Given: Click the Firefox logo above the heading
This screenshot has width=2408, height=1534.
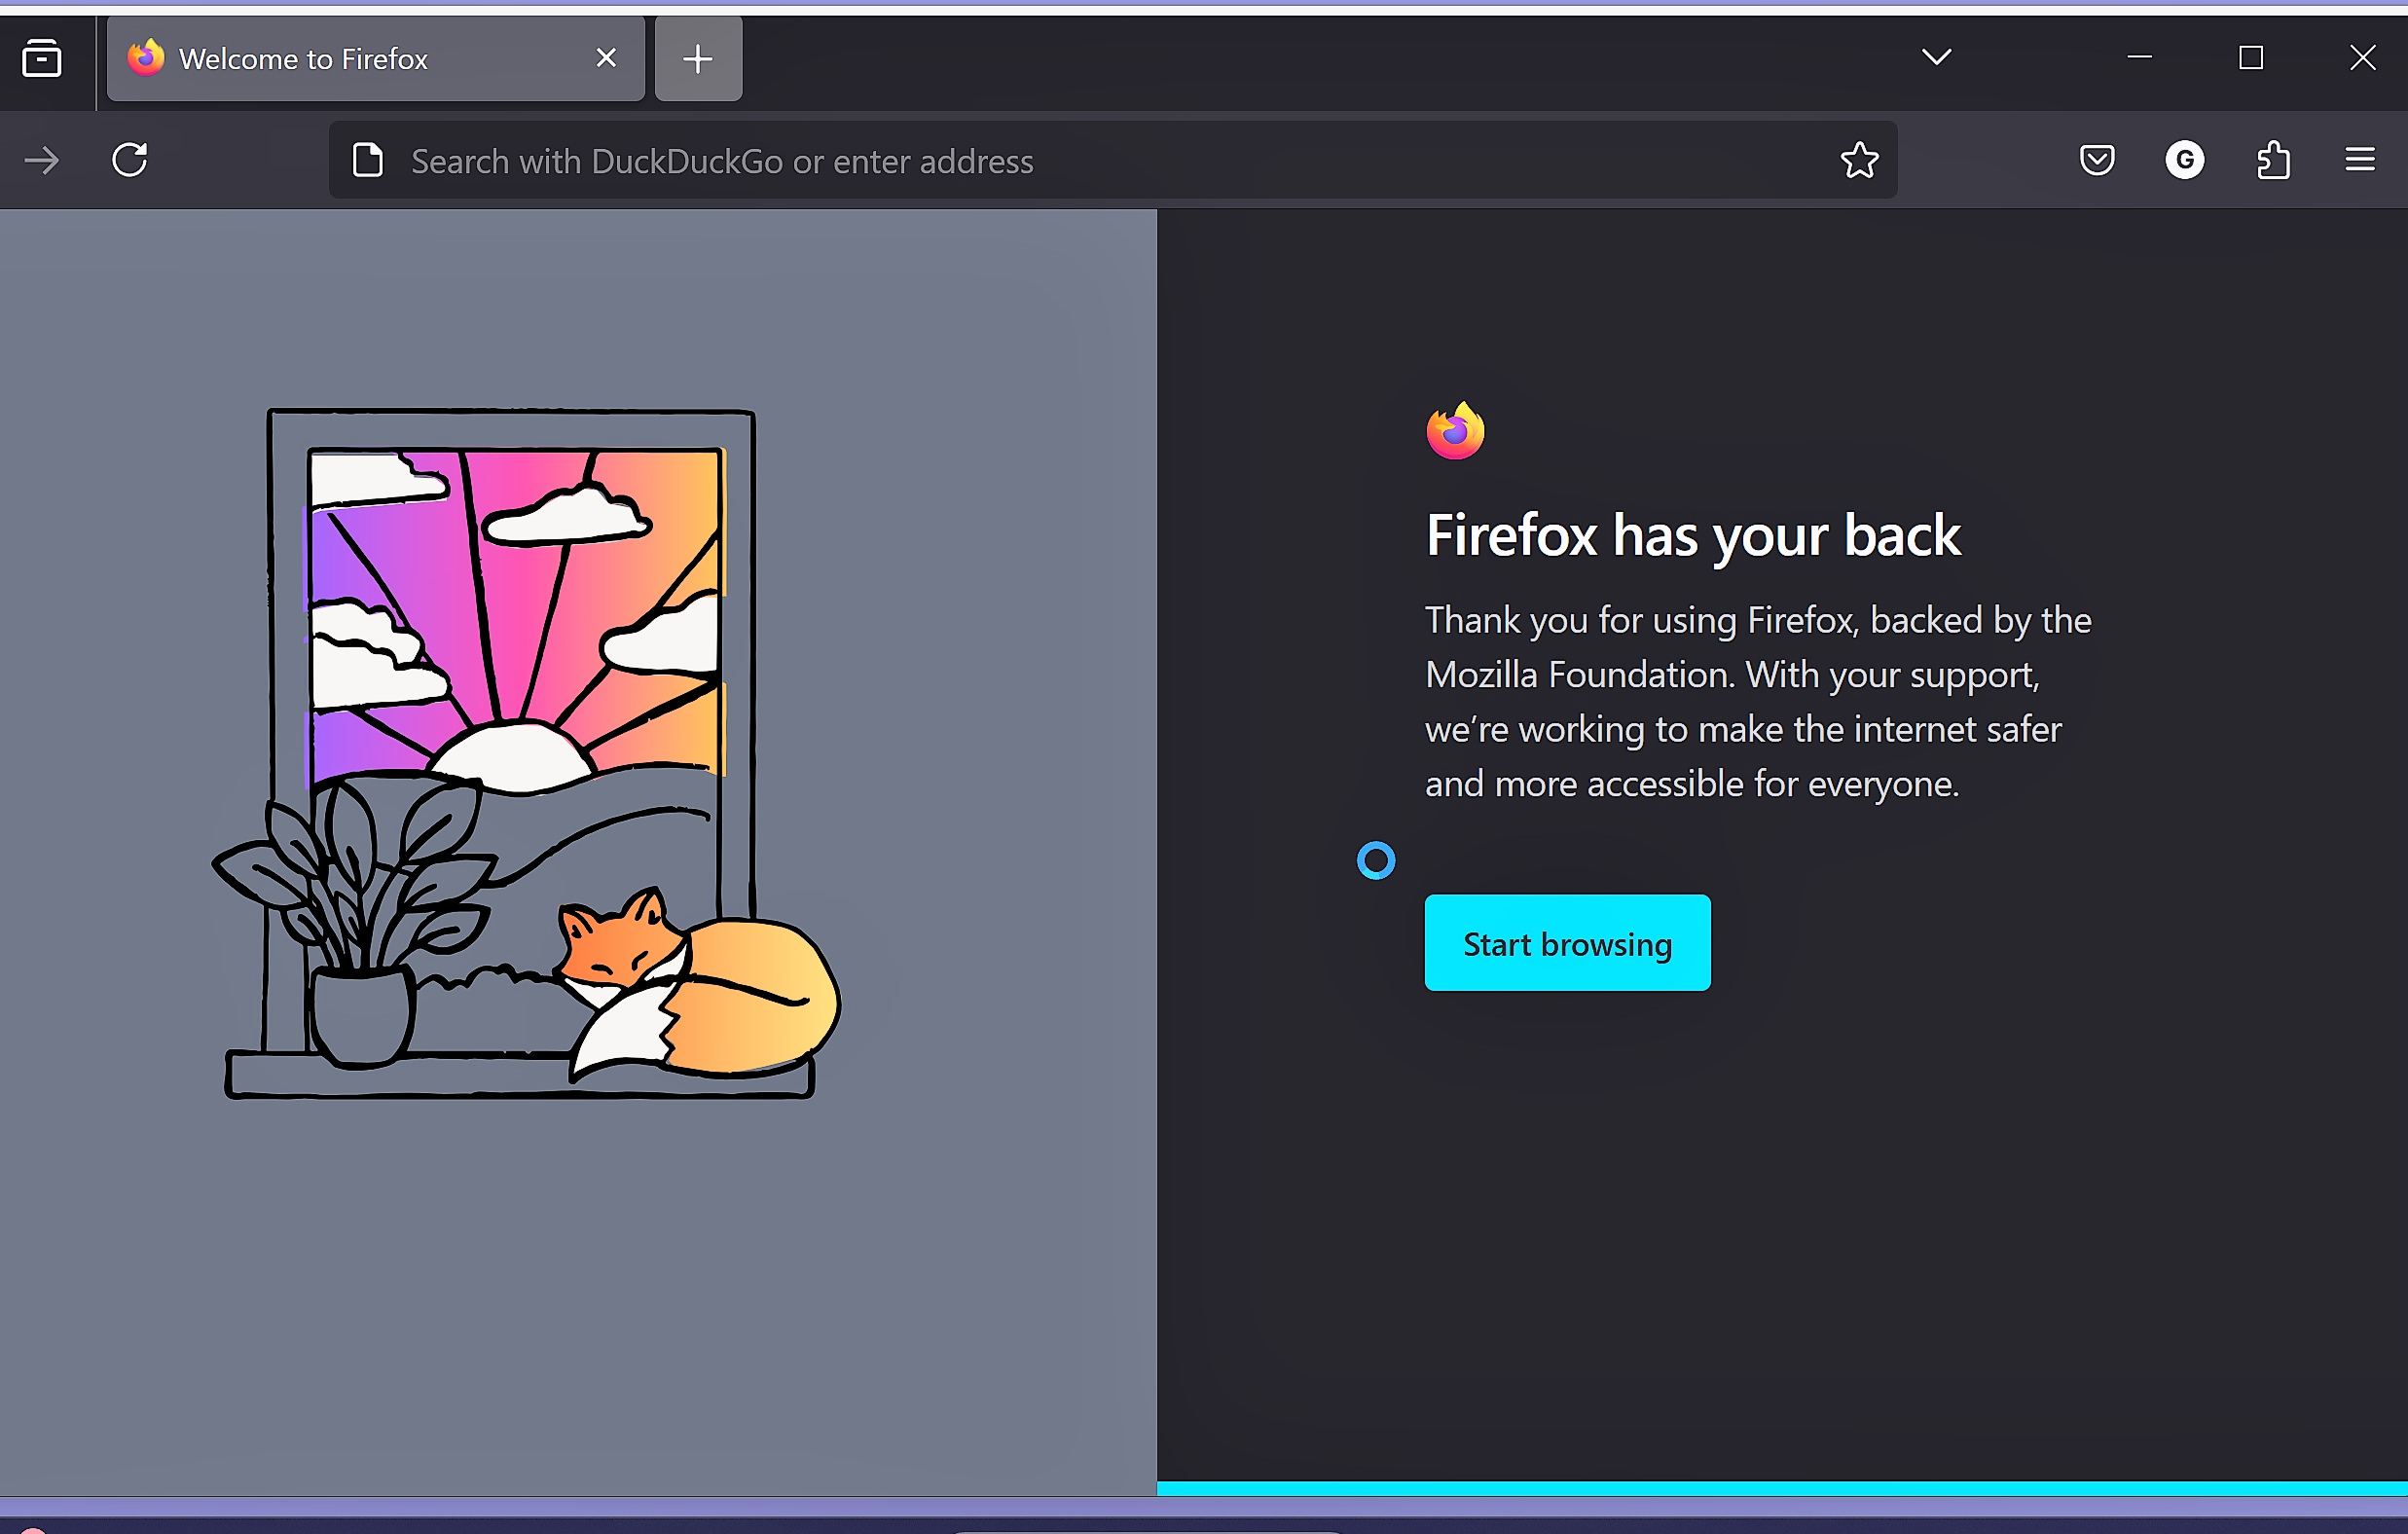Looking at the screenshot, I should pyautogui.click(x=1455, y=430).
